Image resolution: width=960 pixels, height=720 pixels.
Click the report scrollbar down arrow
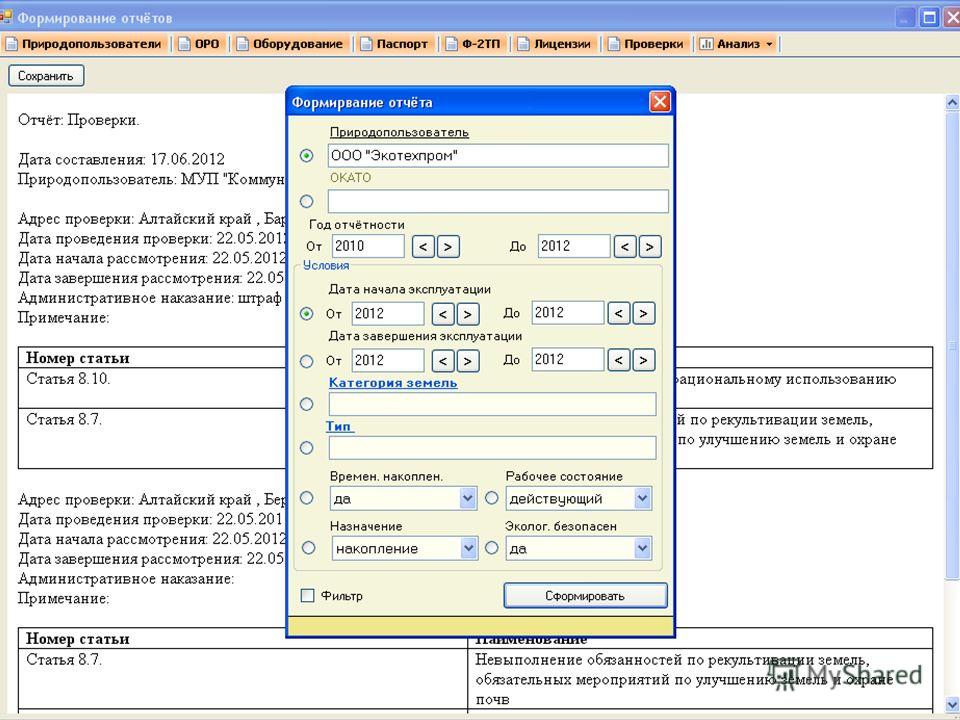pyautogui.click(x=952, y=703)
